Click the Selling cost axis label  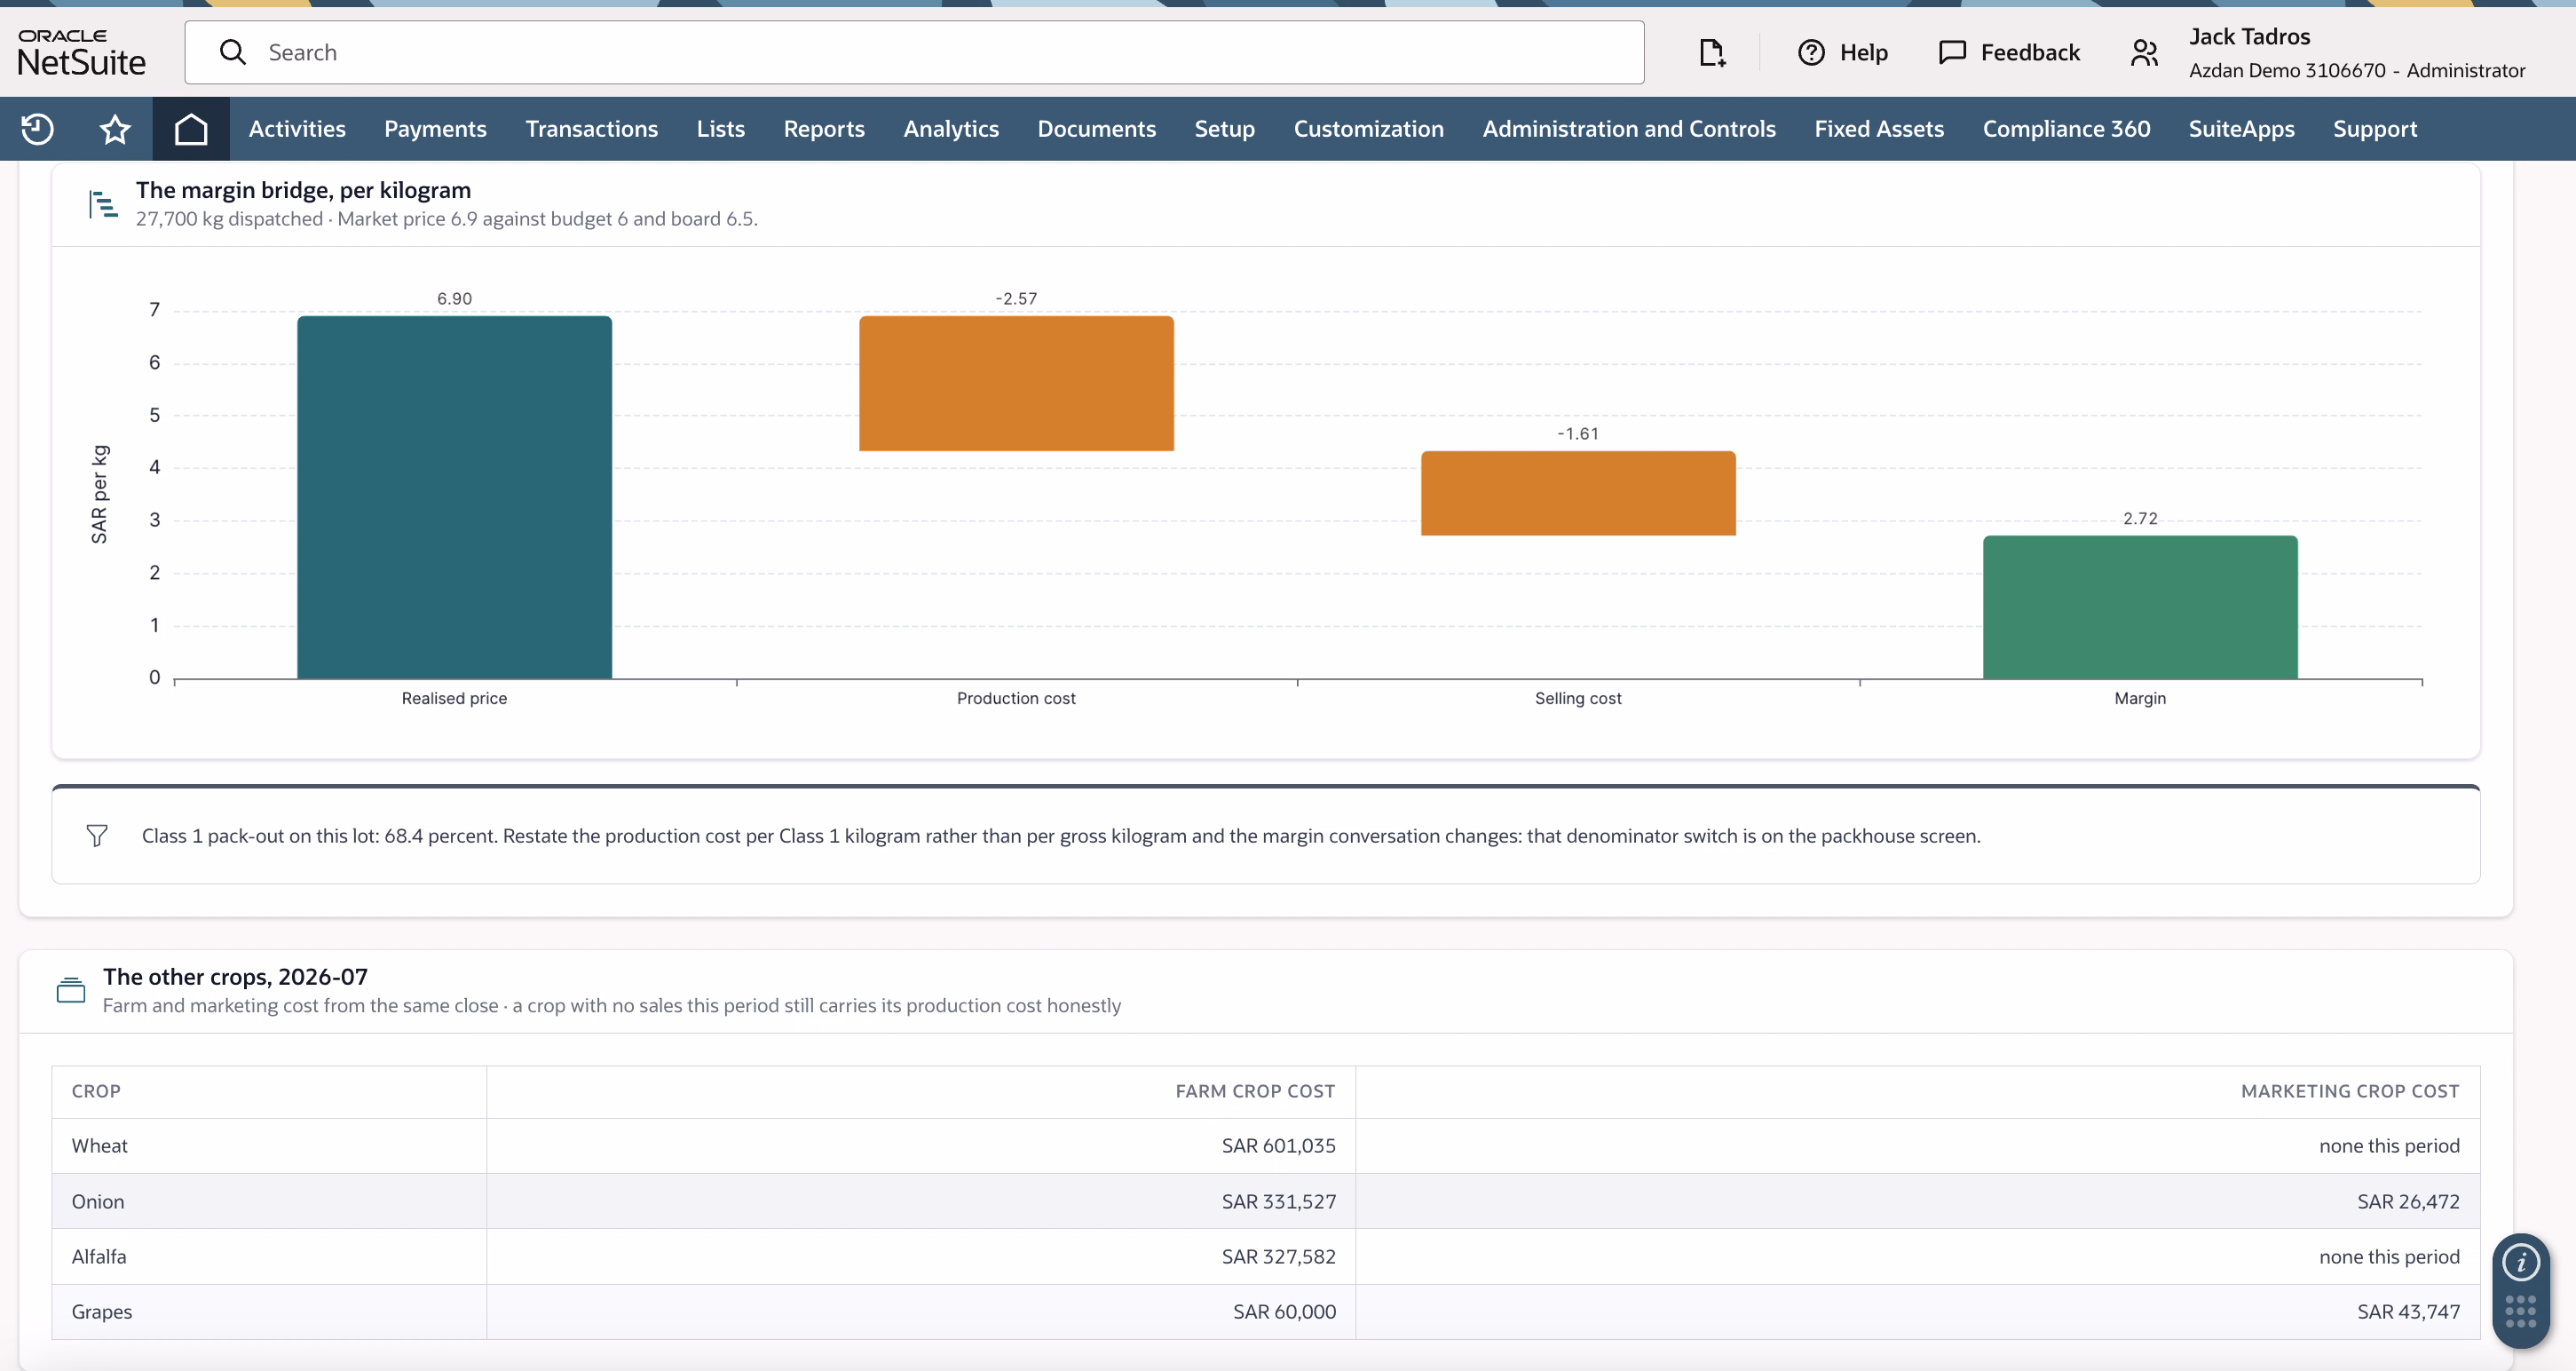coord(1578,698)
